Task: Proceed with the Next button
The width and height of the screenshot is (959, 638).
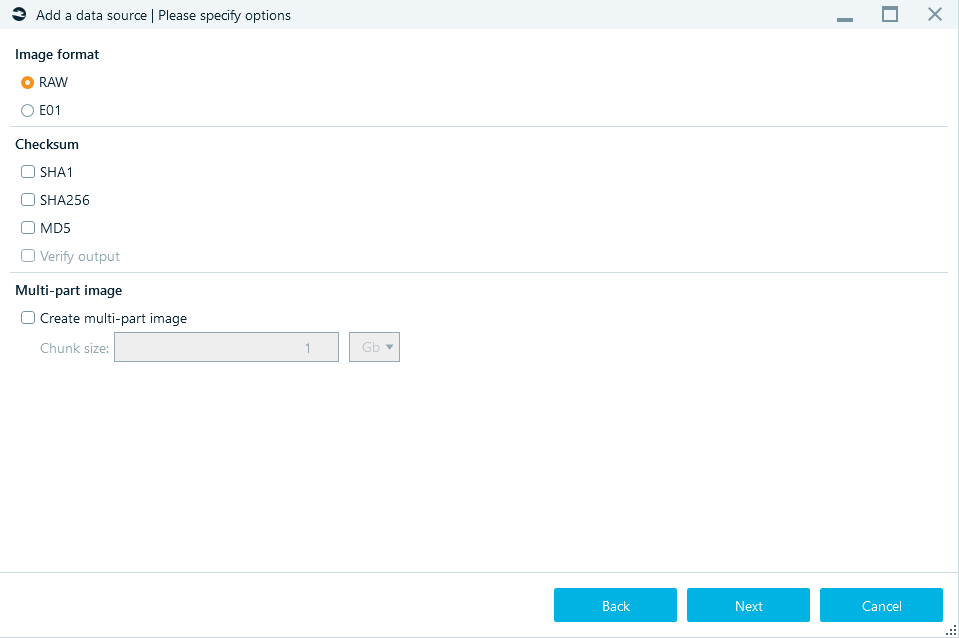Action: (749, 606)
